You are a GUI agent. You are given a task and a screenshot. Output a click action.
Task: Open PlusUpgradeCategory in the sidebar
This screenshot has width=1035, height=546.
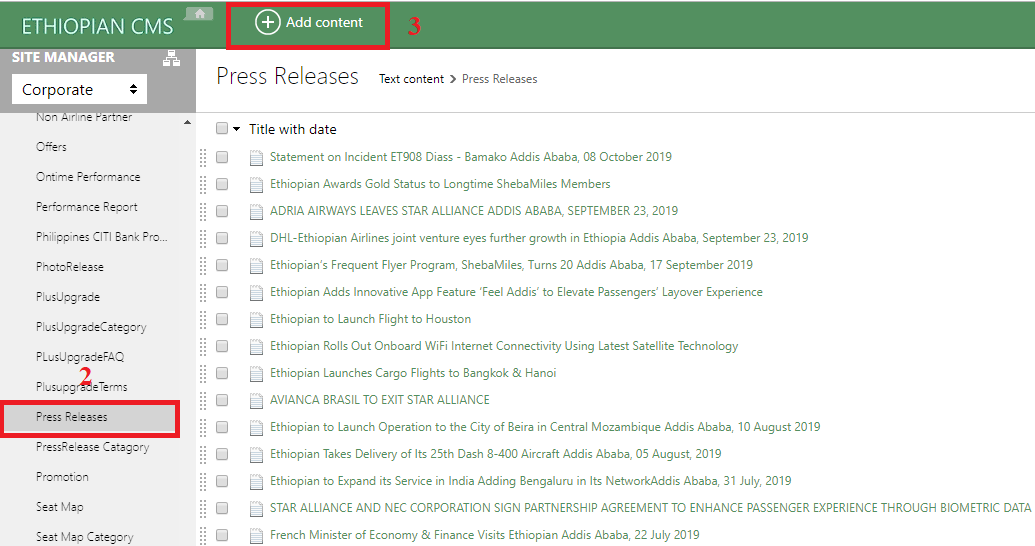pos(91,327)
